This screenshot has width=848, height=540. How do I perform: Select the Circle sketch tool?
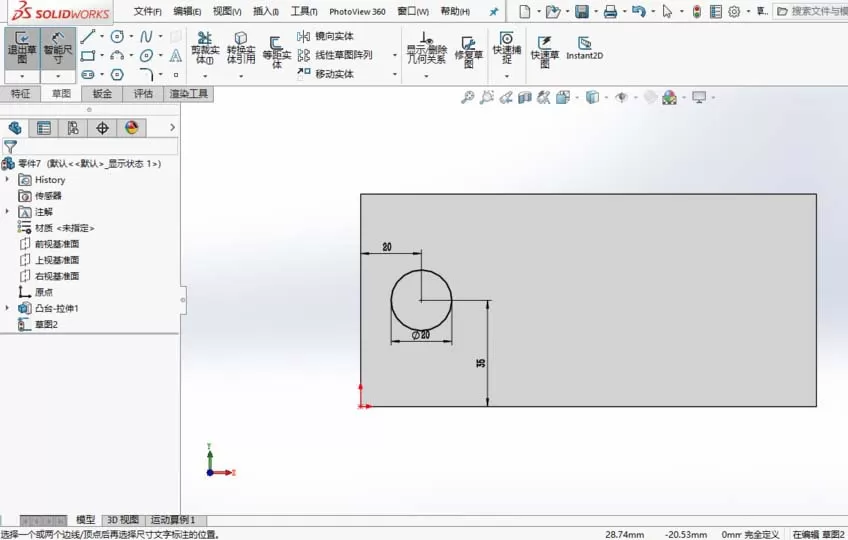click(117, 37)
